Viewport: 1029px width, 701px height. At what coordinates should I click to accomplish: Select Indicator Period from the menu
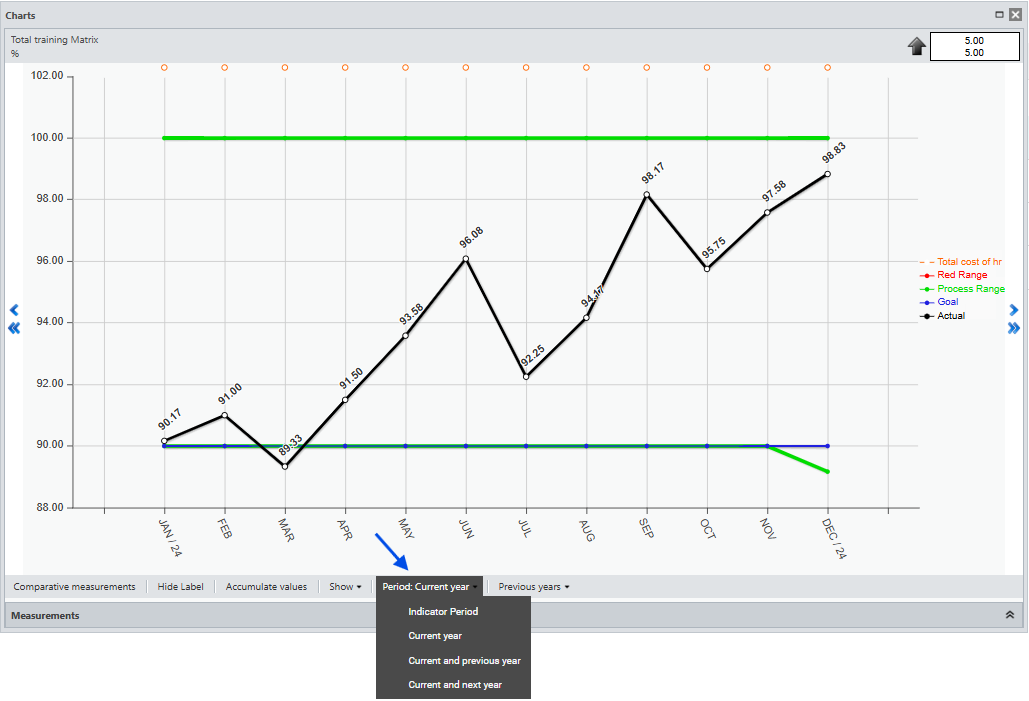click(x=443, y=611)
